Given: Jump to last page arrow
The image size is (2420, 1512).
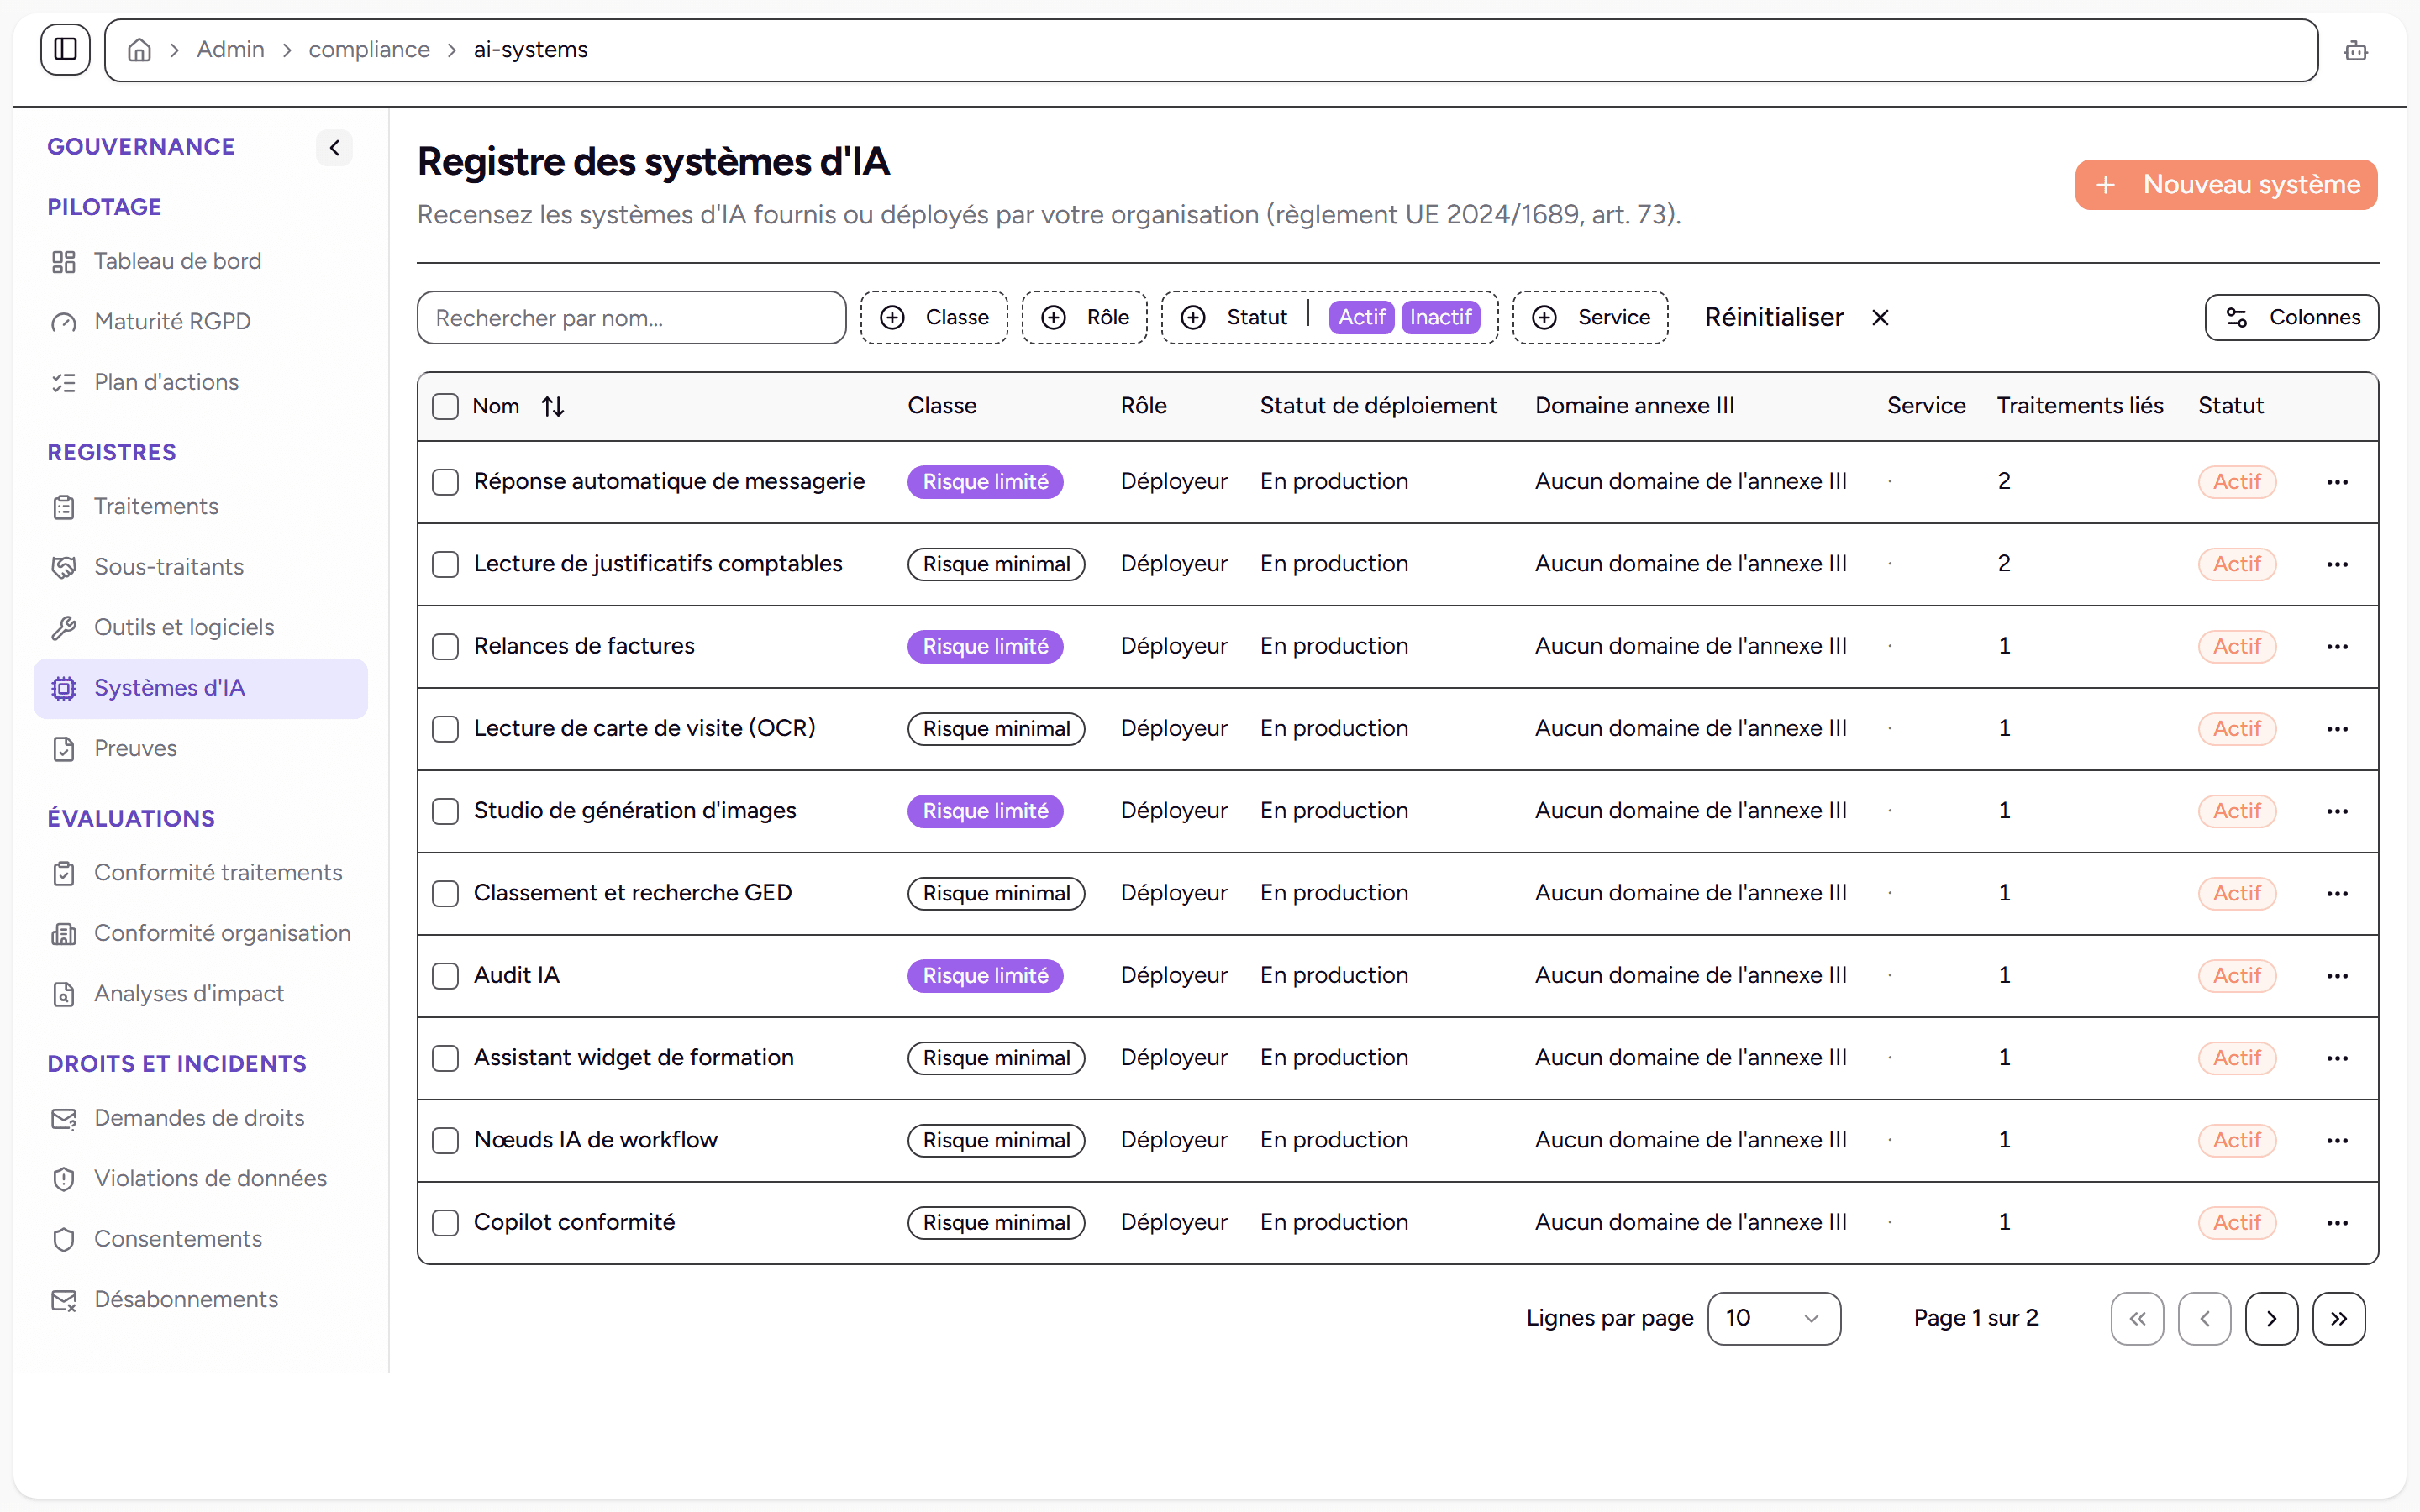Looking at the screenshot, I should pyautogui.click(x=2338, y=1319).
